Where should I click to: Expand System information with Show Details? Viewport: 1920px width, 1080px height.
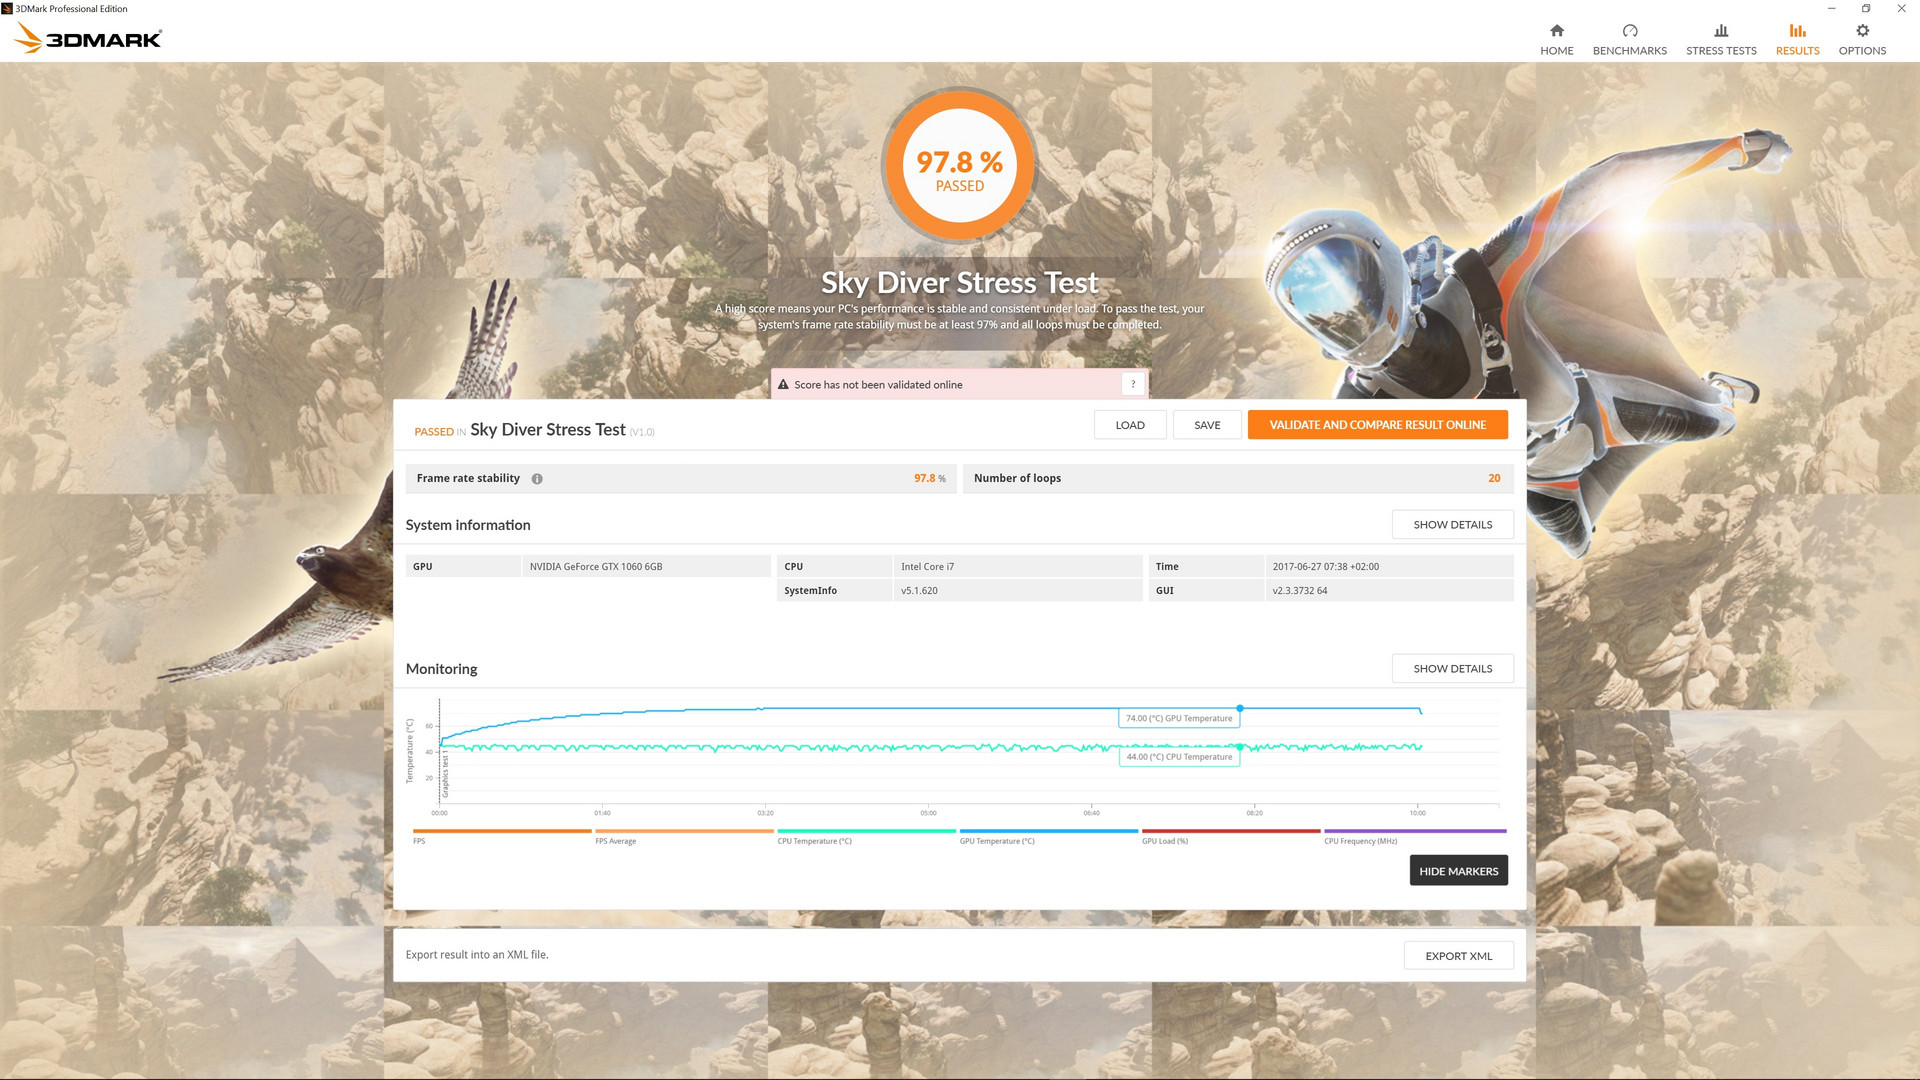[x=1451, y=525]
